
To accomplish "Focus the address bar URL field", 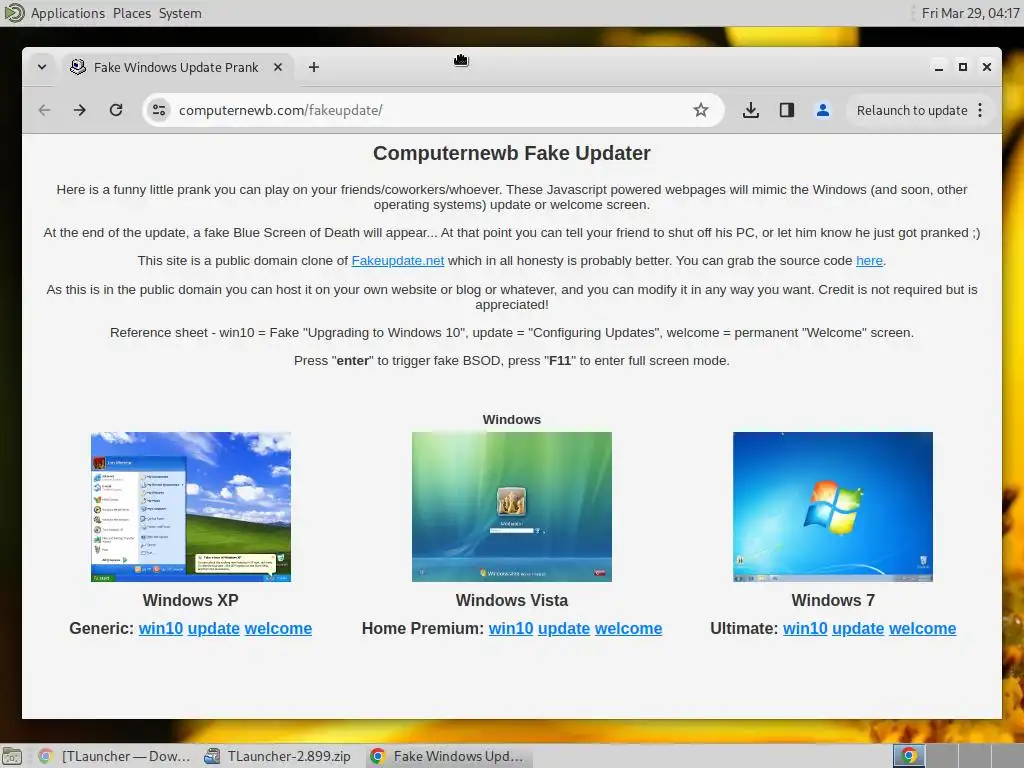I will click(431, 110).
